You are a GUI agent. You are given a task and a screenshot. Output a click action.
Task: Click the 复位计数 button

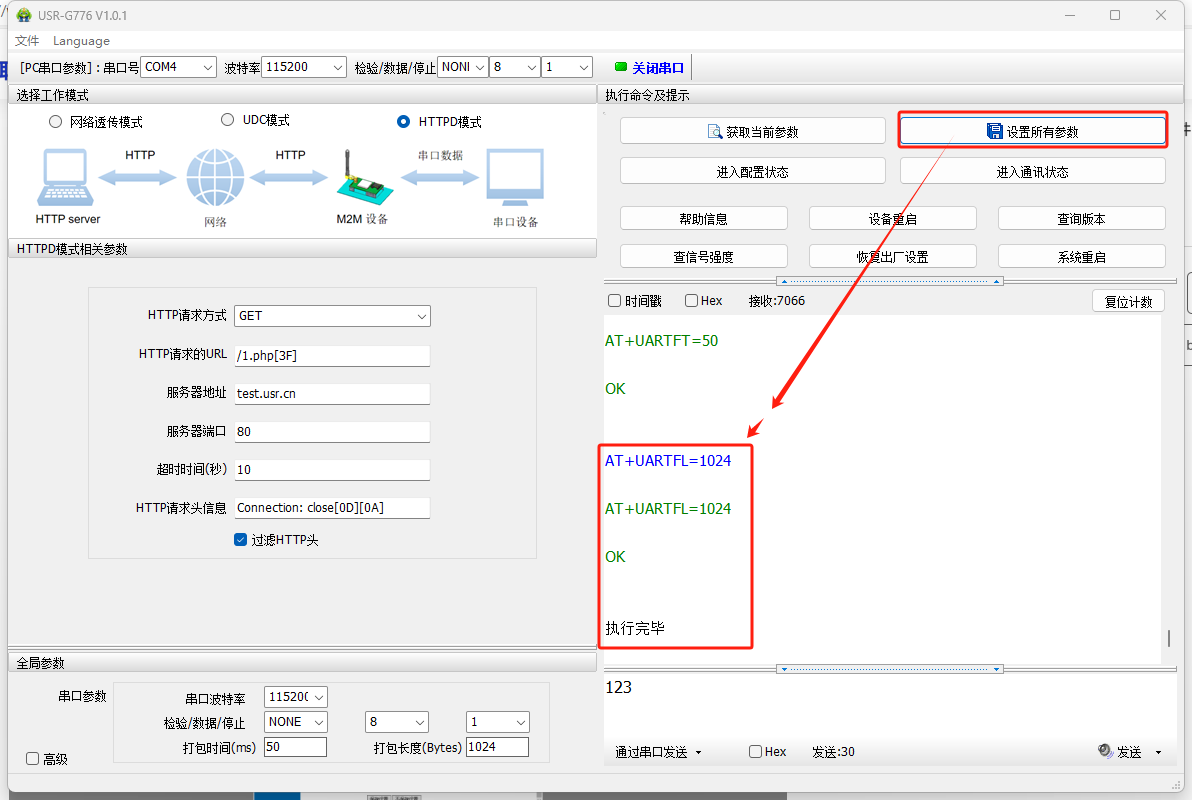[x=1128, y=301]
